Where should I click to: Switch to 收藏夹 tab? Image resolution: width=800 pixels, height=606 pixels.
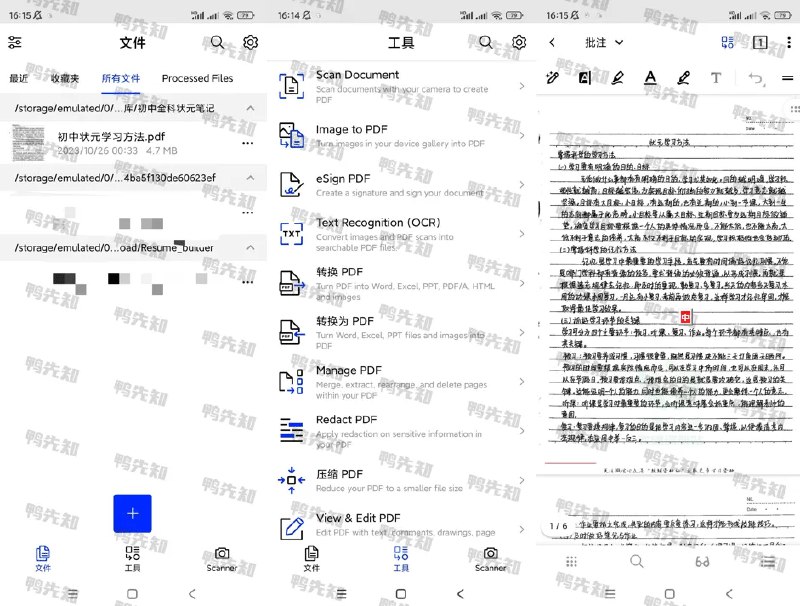pos(65,79)
